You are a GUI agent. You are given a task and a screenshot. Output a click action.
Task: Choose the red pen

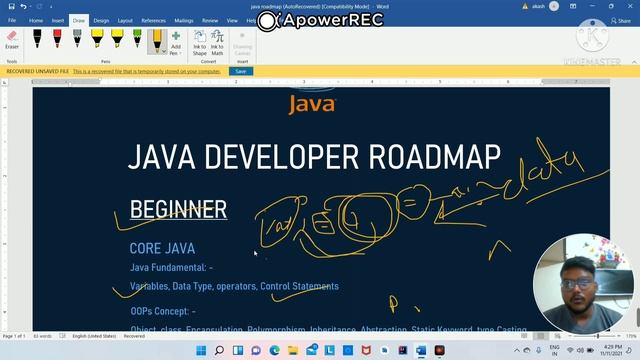tap(57, 38)
